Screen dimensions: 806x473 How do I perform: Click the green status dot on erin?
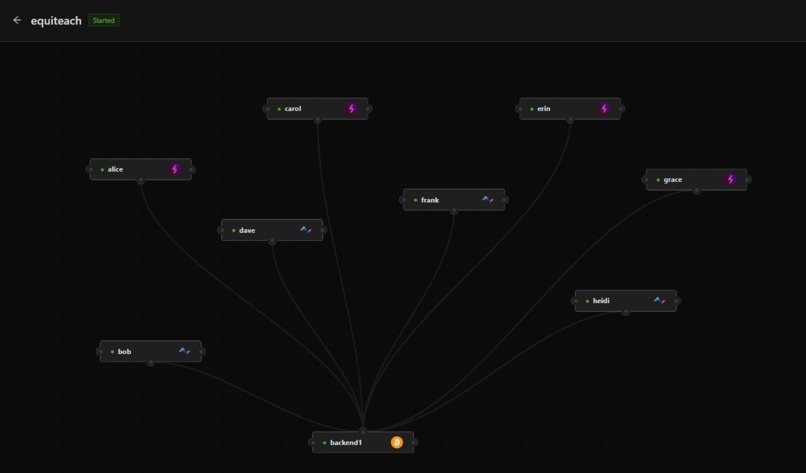(532, 109)
